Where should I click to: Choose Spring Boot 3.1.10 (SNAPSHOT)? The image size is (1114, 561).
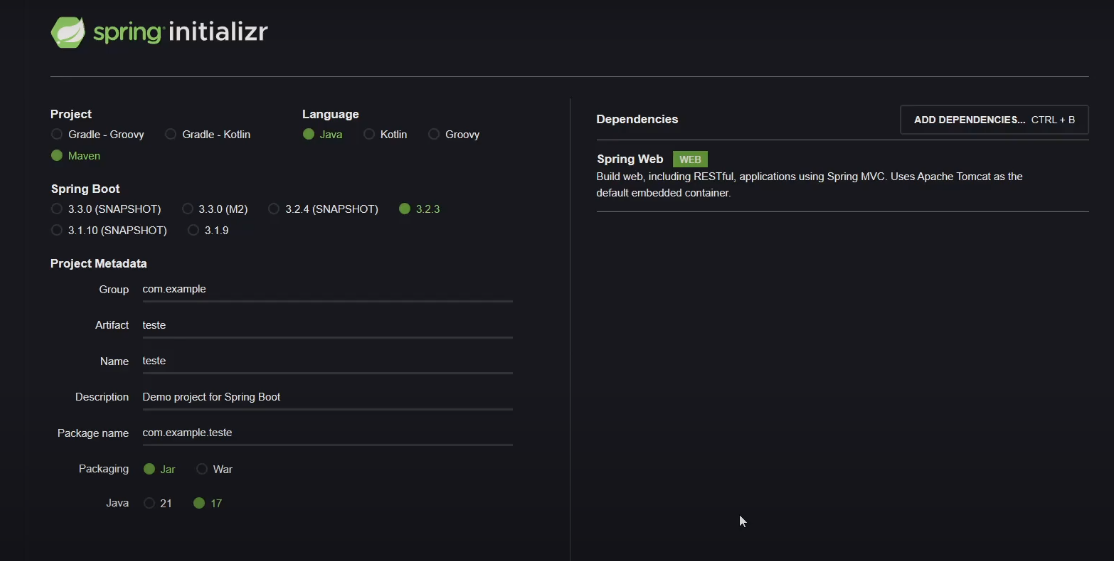(109, 230)
